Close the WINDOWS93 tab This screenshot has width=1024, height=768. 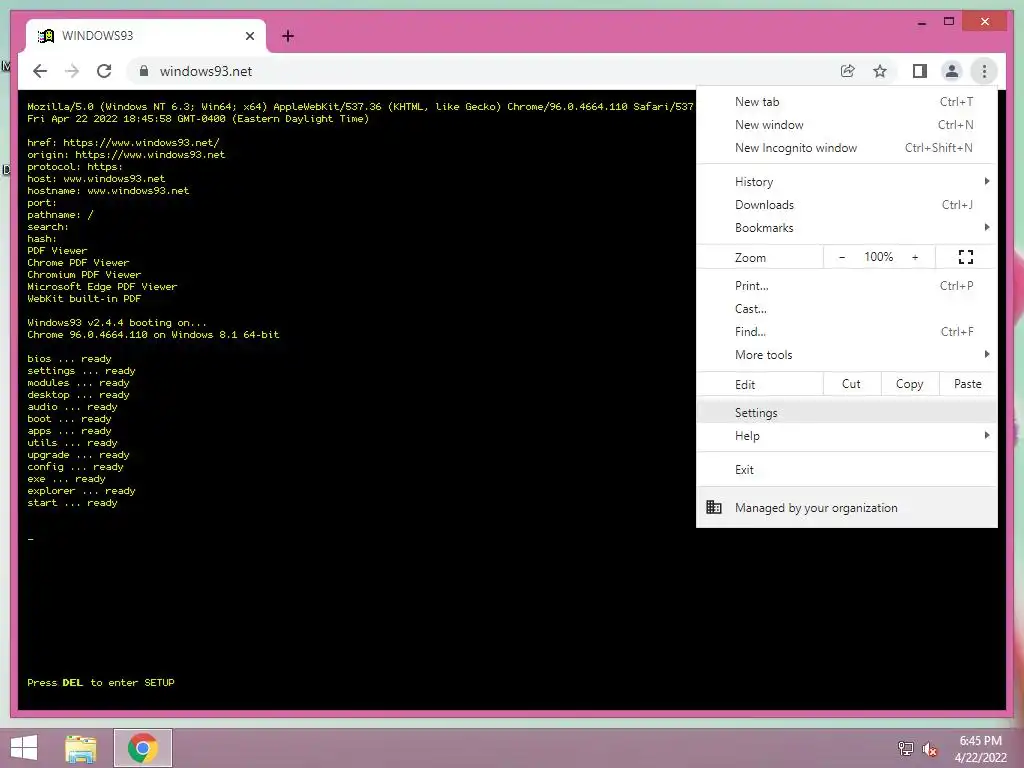coord(249,36)
